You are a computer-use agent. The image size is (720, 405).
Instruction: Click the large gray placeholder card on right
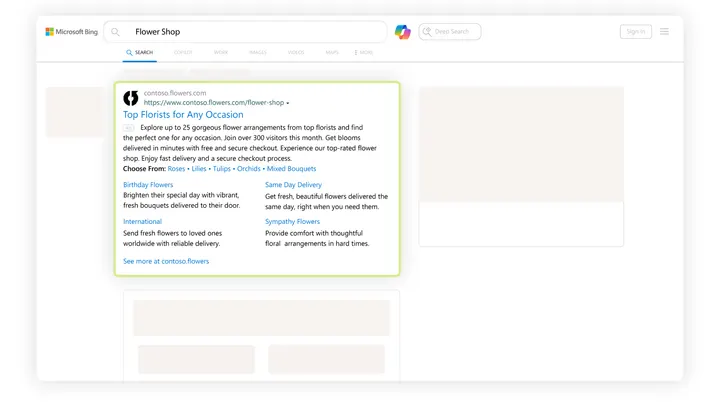521,166
